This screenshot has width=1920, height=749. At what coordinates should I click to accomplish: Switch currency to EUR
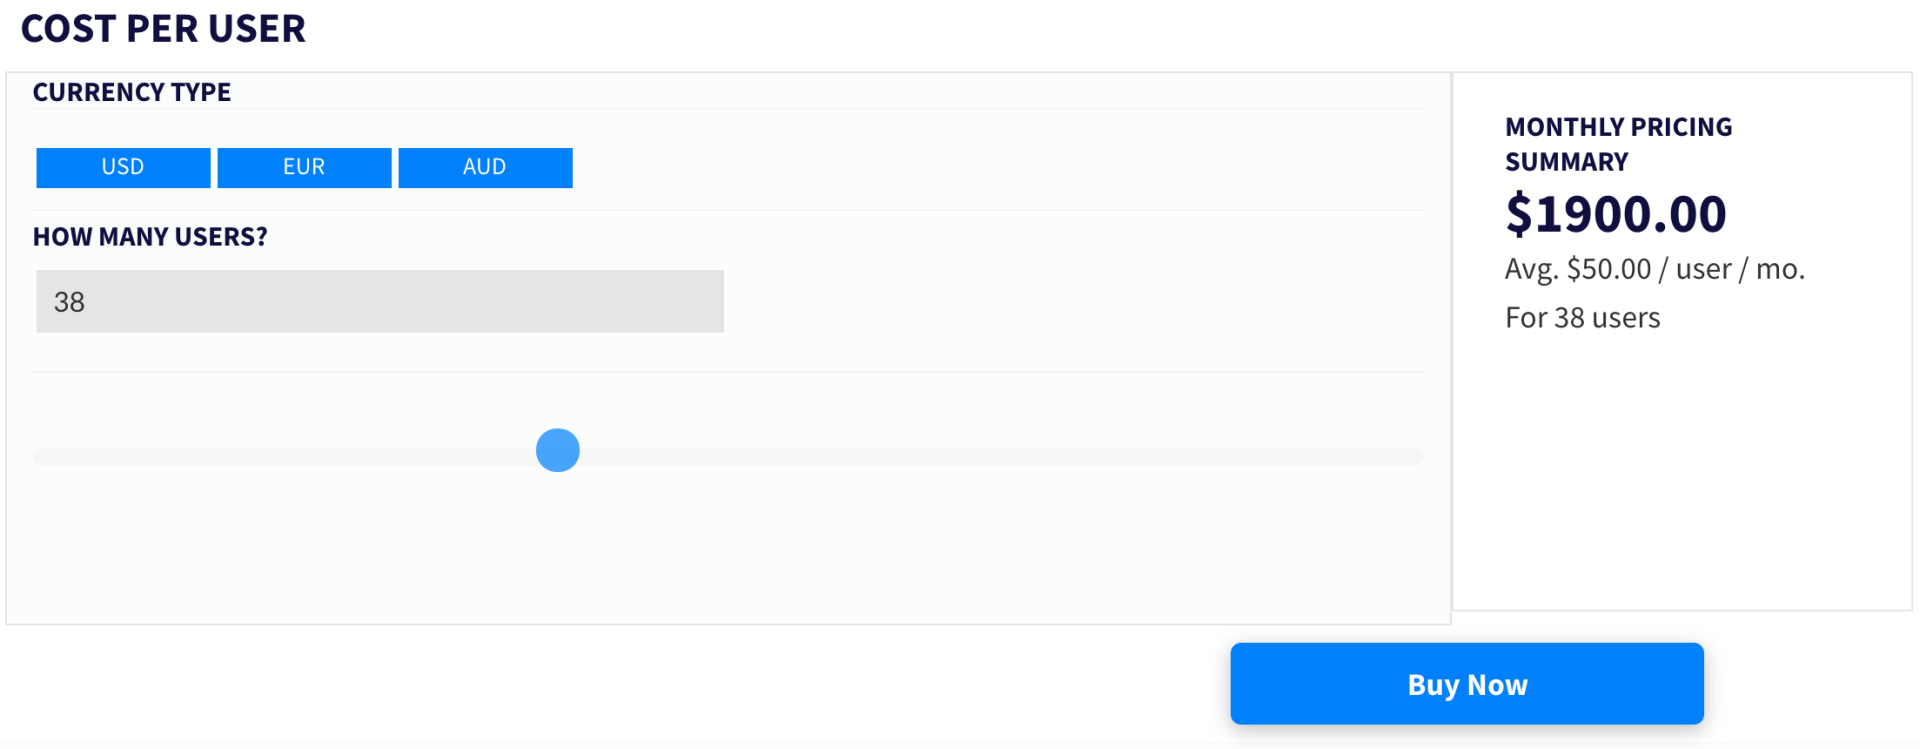tap(304, 167)
